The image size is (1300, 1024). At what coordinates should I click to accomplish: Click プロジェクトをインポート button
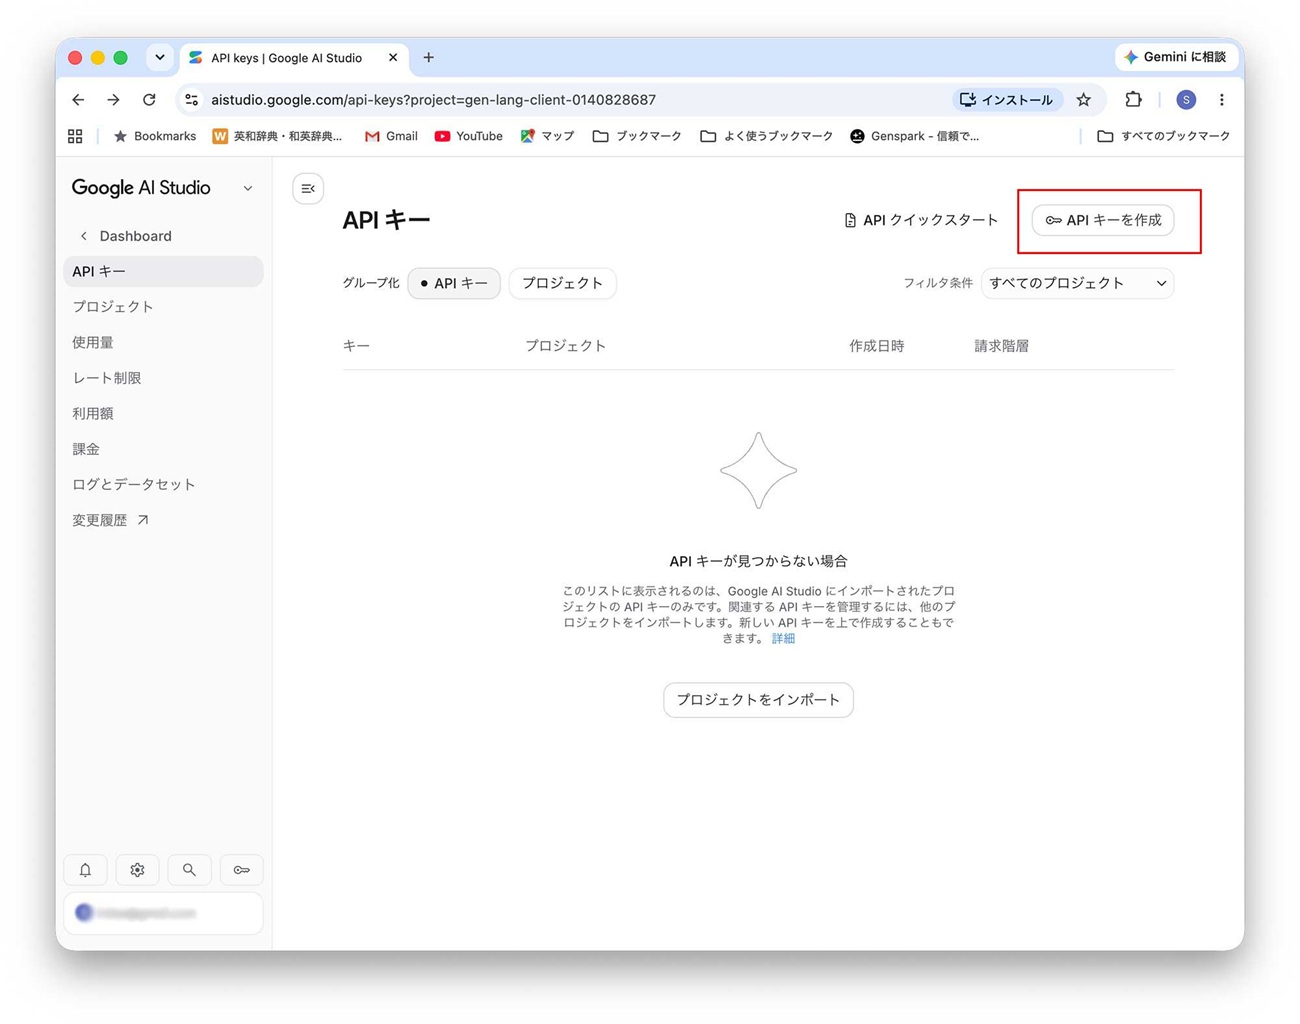point(758,700)
